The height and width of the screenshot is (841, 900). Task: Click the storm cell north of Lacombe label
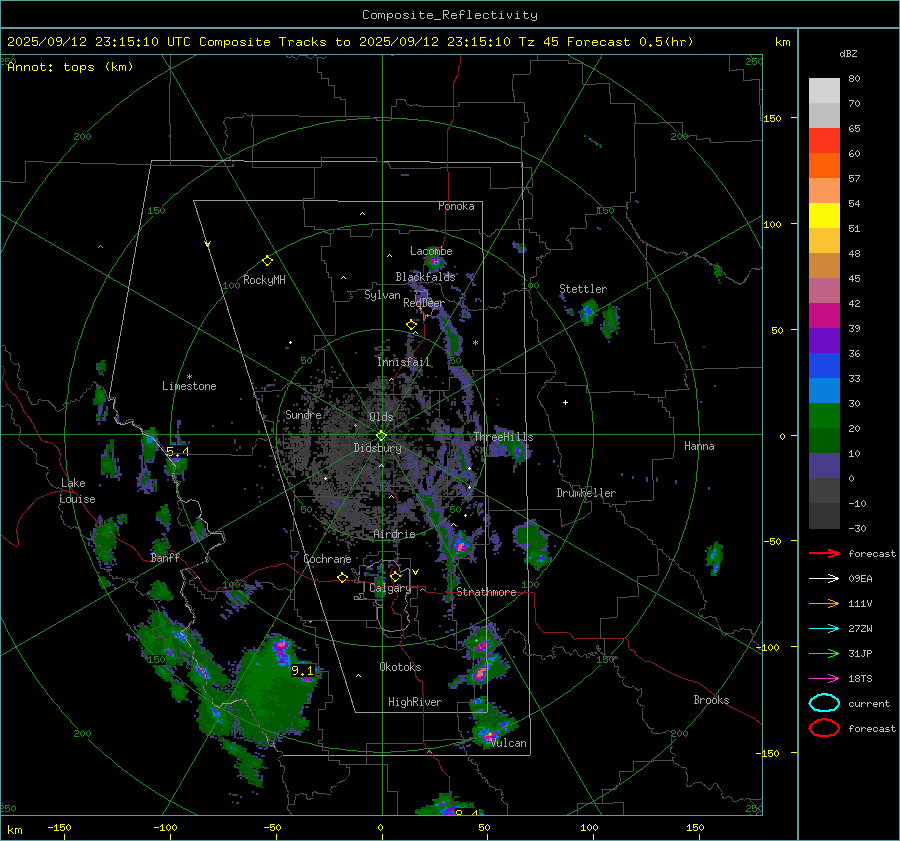pyautogui.click(x=435, y=262)
